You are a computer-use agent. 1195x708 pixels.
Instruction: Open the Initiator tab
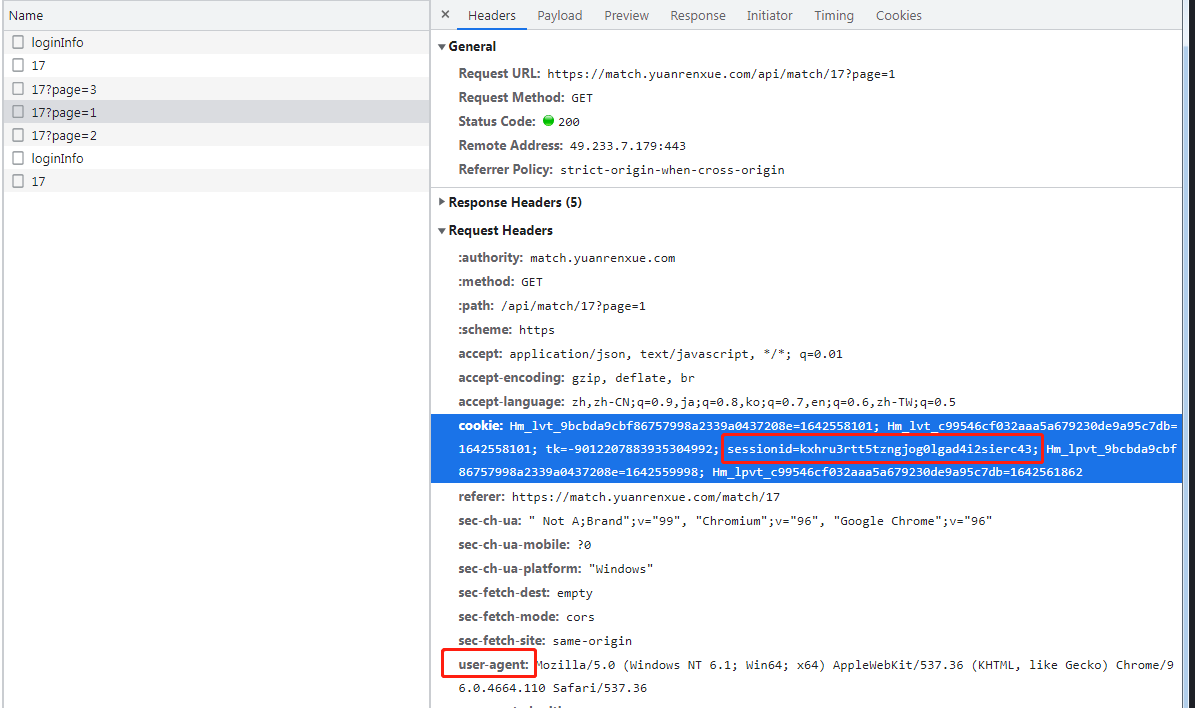(x=769, y=15)
